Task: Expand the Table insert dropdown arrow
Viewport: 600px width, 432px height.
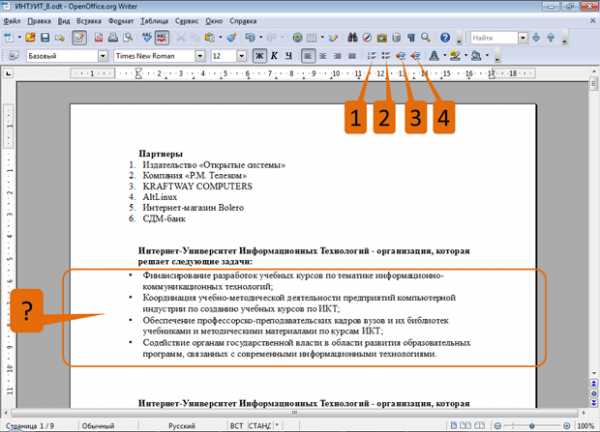Action: pyautogui.click(x=322, y=37)
